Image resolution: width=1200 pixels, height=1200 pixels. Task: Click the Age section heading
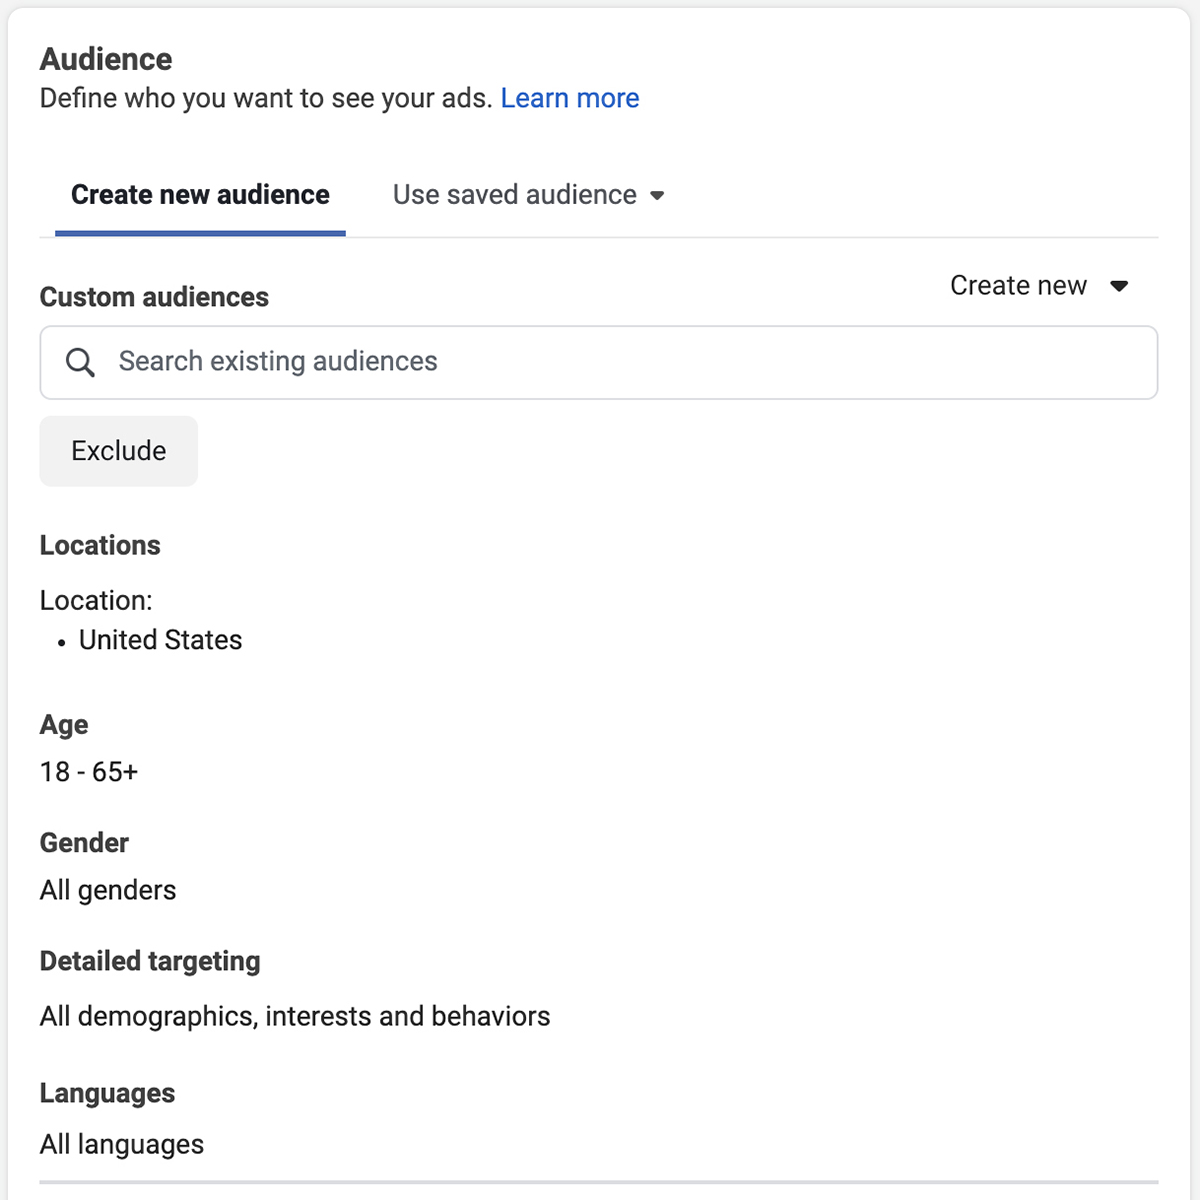coord(64,725)
